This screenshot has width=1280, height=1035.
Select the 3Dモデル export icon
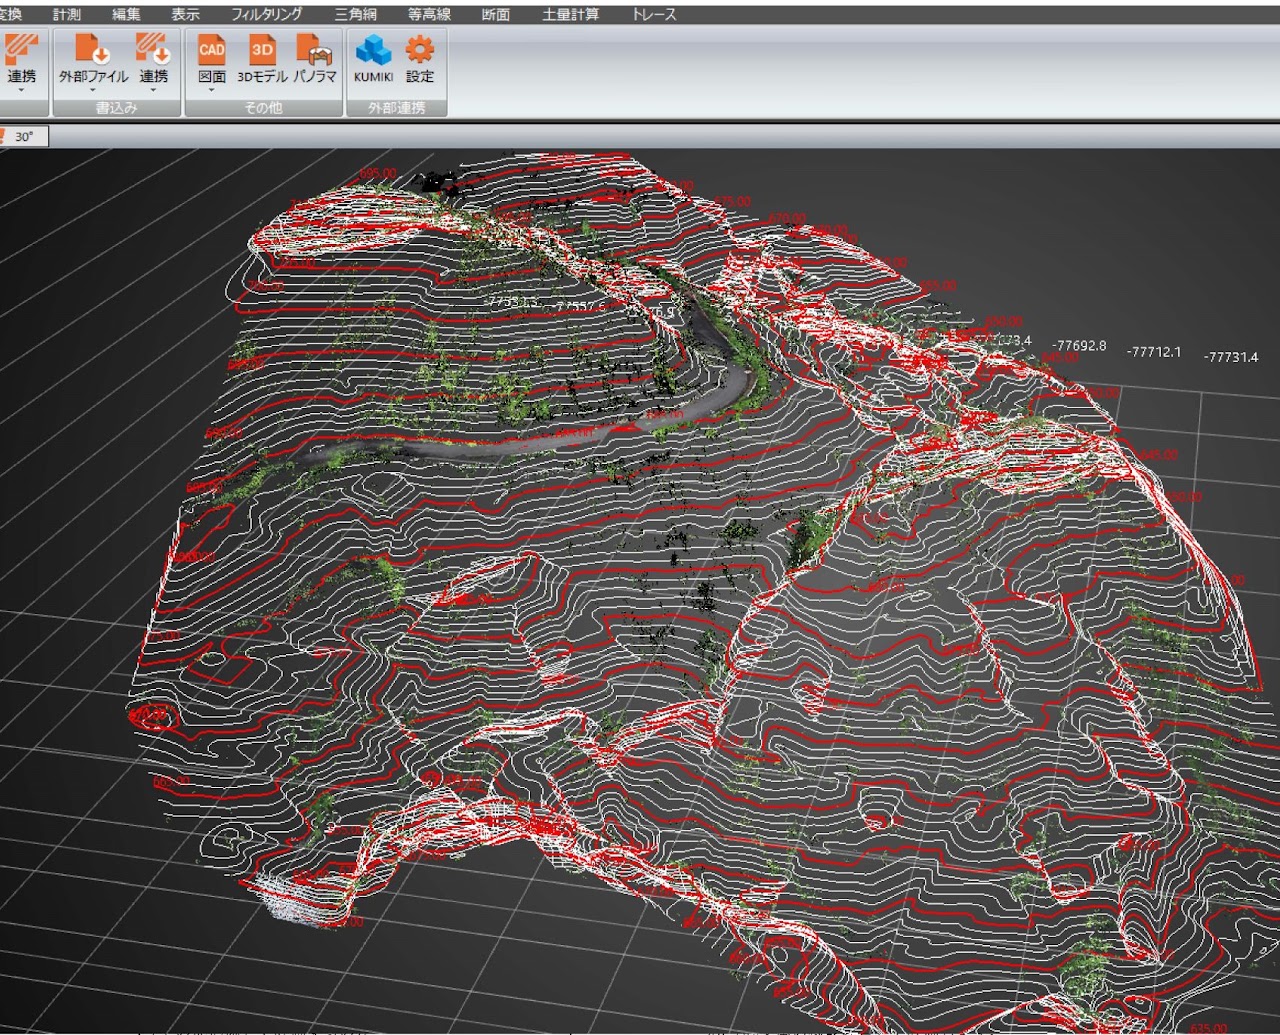point(262,50)
